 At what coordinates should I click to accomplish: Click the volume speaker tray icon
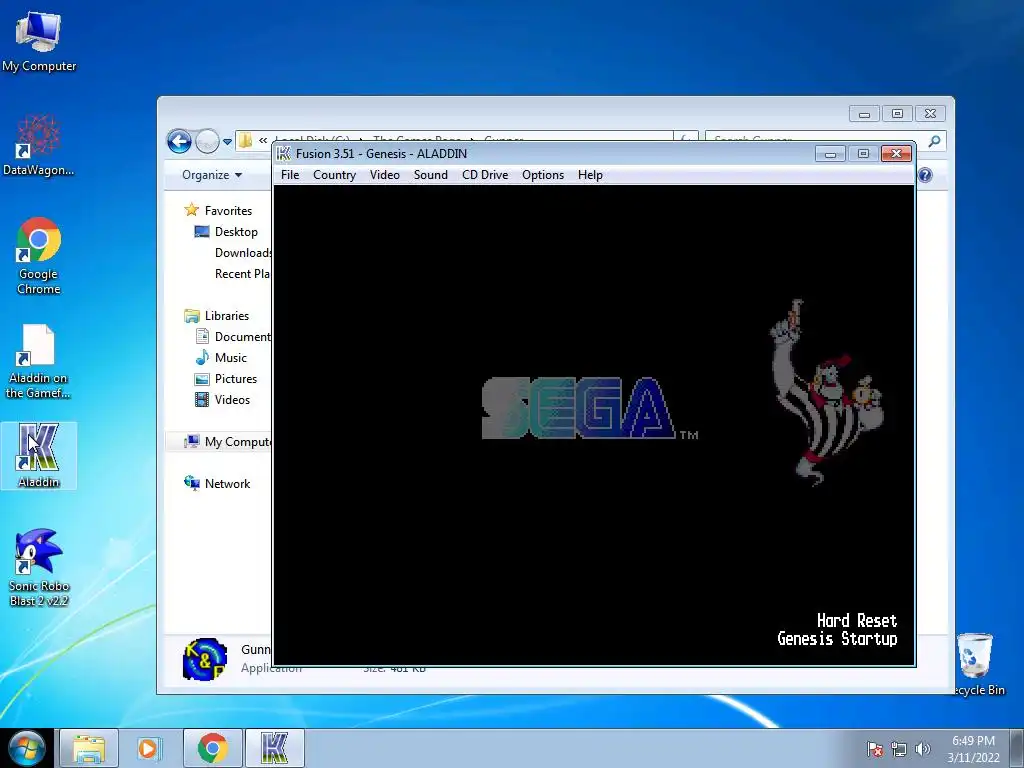pos(923,749)
